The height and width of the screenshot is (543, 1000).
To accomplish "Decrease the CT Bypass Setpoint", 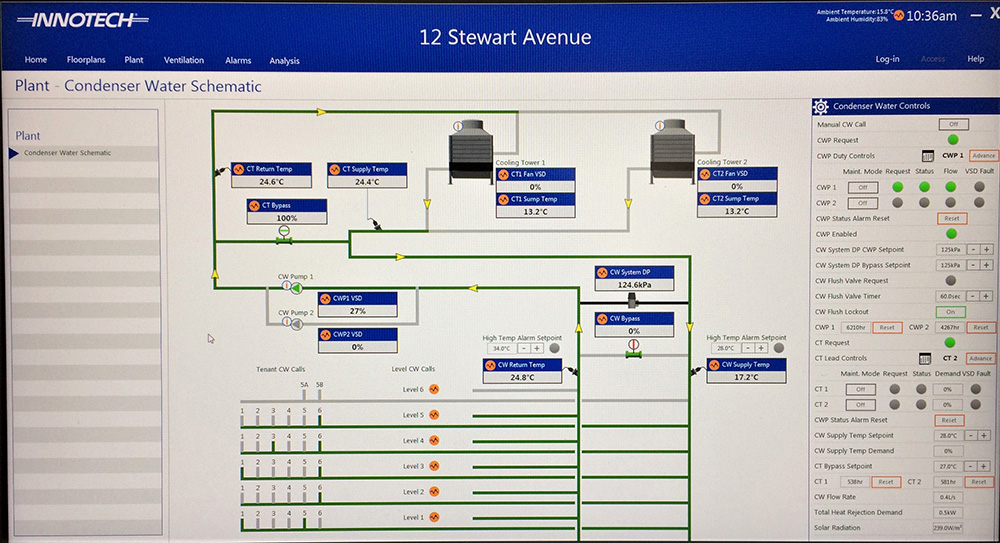I will coord(971,466).
